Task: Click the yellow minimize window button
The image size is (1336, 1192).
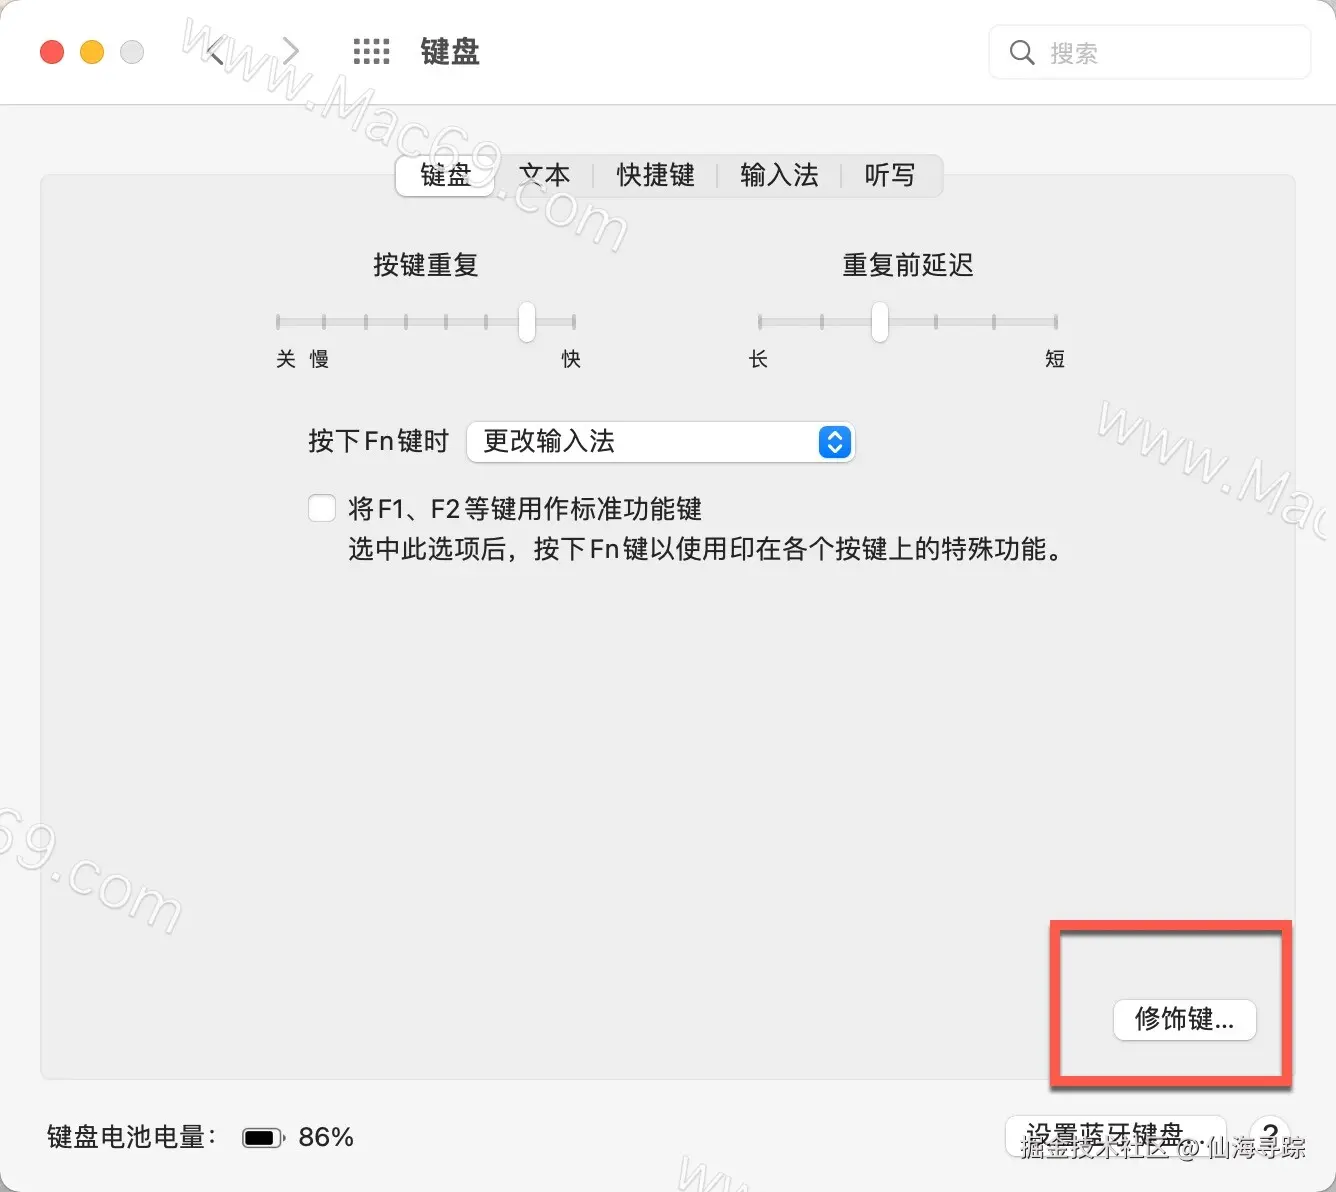Action: pyautogui.click(x=92, y=52)
